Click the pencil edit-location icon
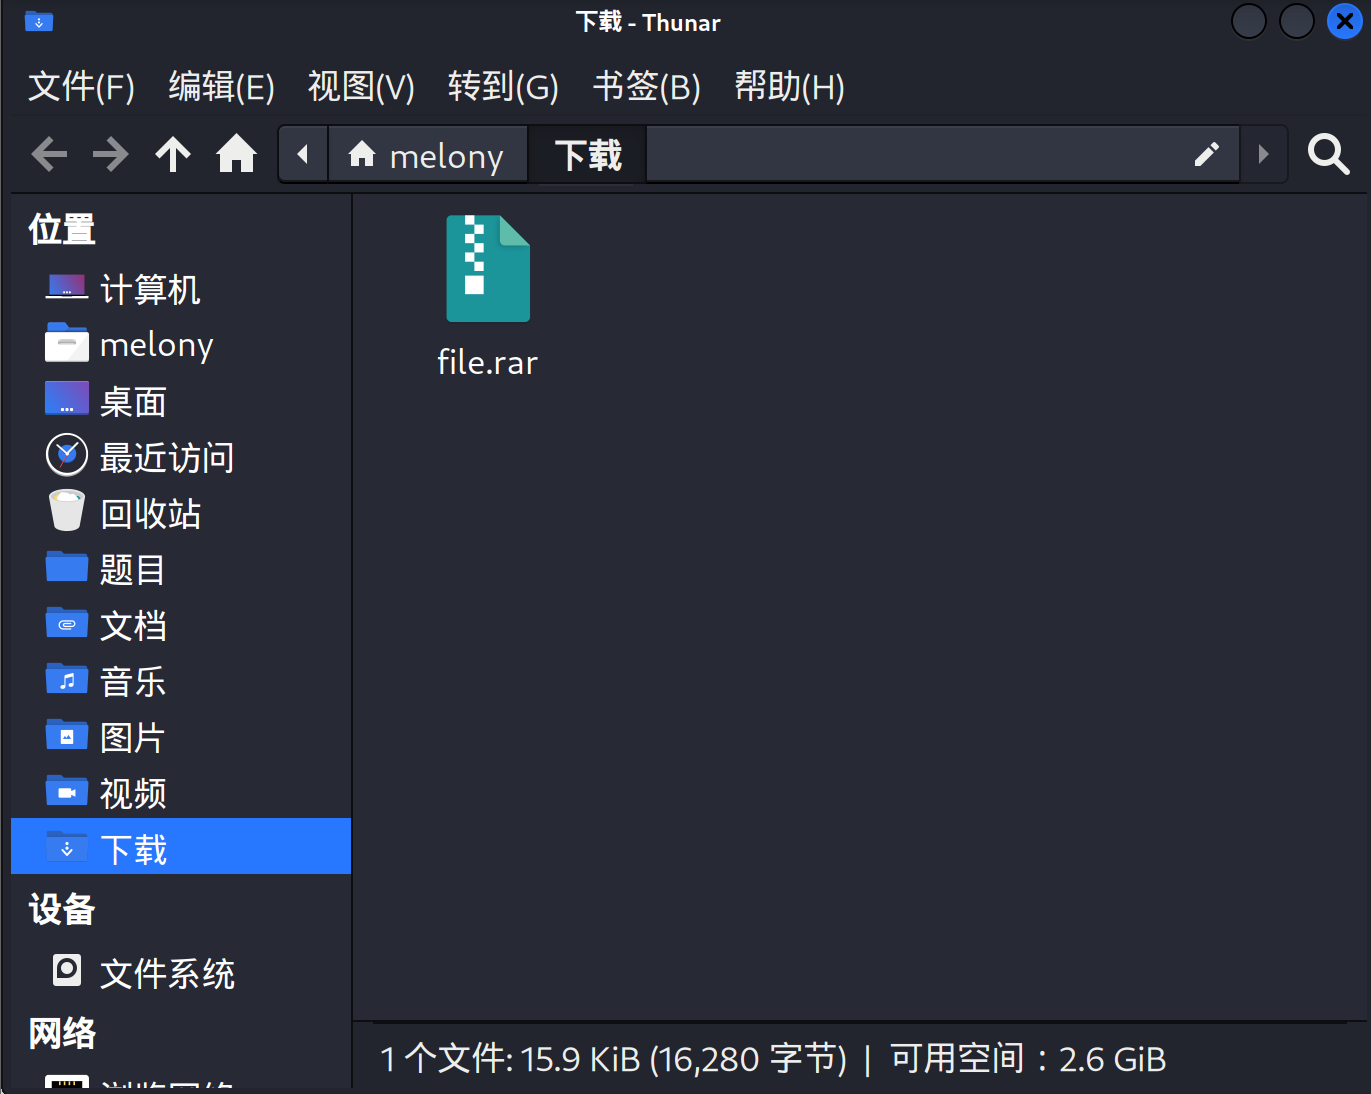 1207,155
